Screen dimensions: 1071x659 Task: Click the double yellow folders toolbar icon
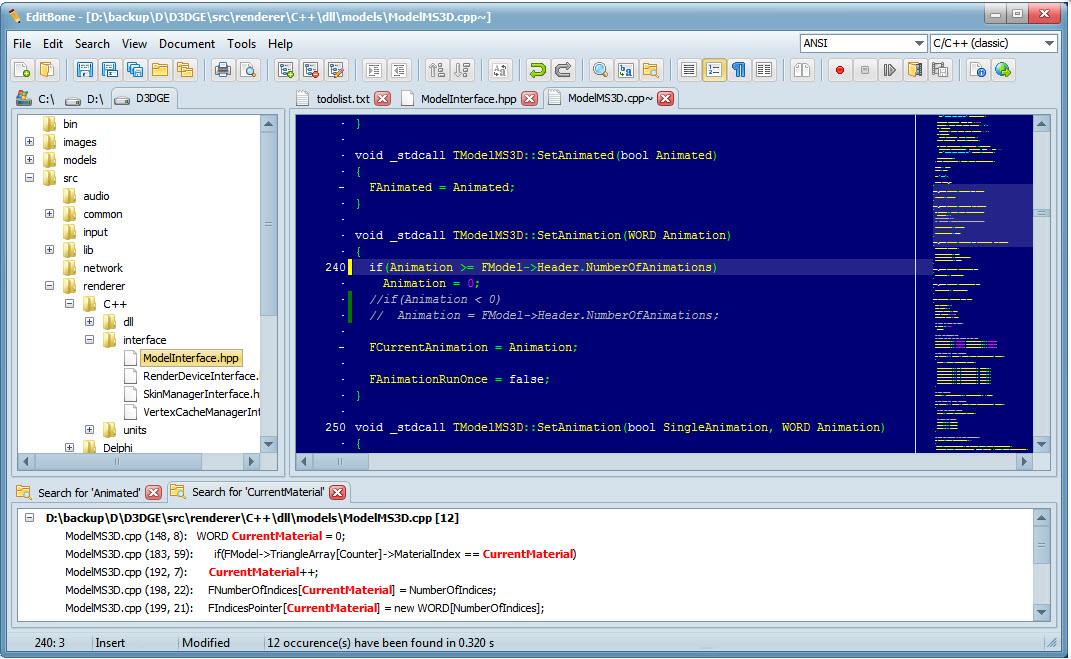click(x=185, y=70)
